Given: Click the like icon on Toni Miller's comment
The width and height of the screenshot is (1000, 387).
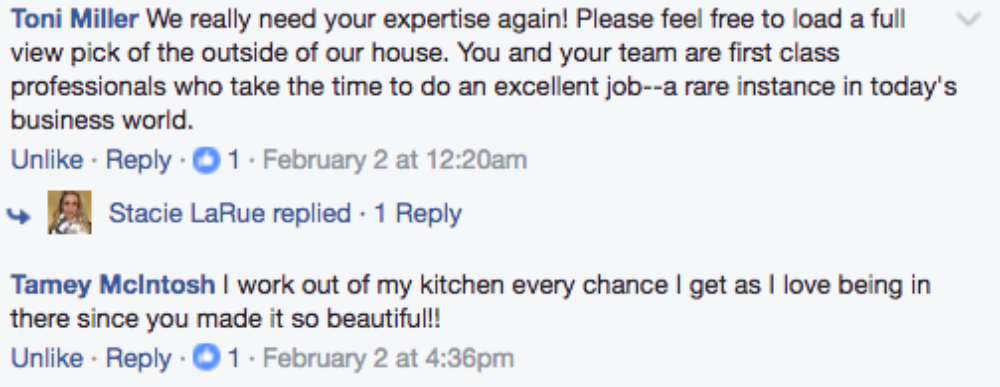Looking at the screenshot, I should [207, 159].
